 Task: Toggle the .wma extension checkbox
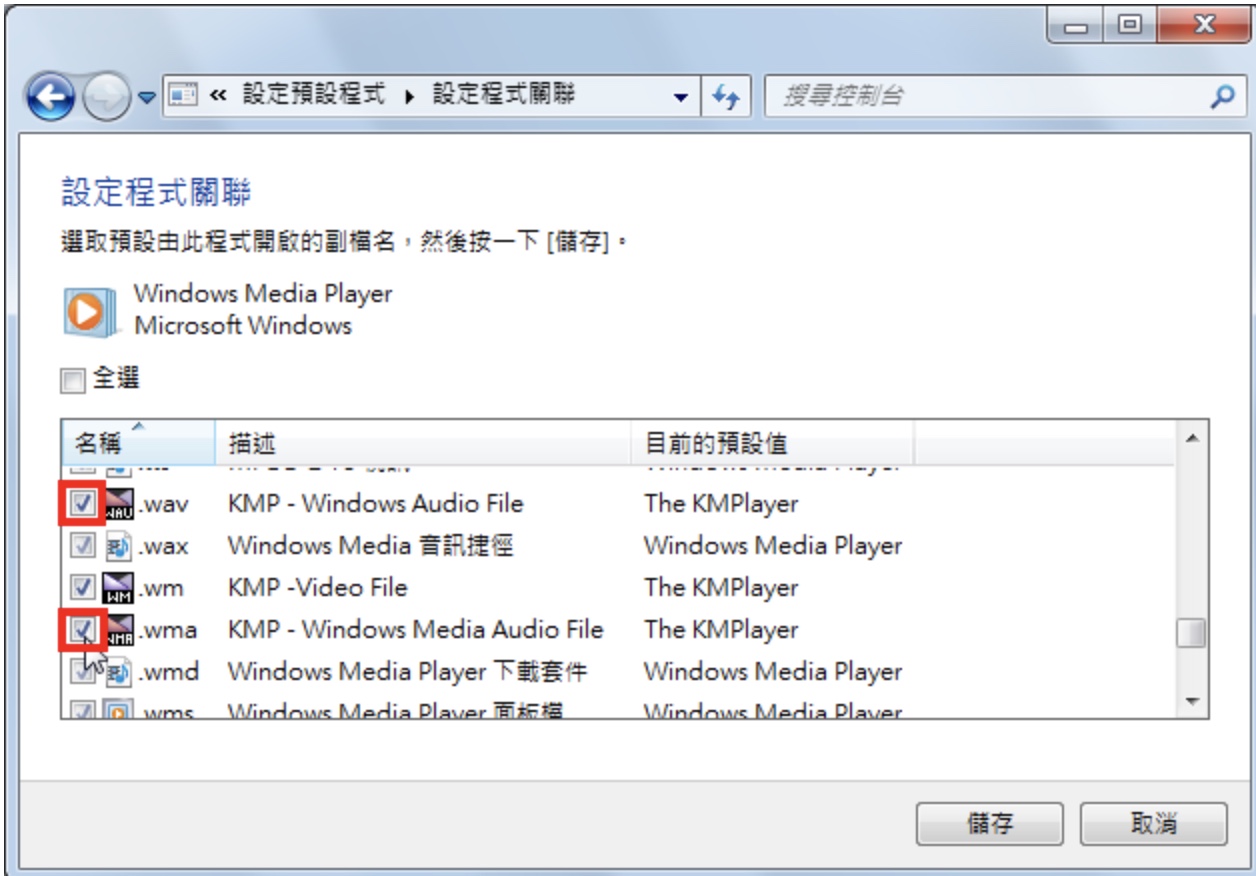coord(84,630)
